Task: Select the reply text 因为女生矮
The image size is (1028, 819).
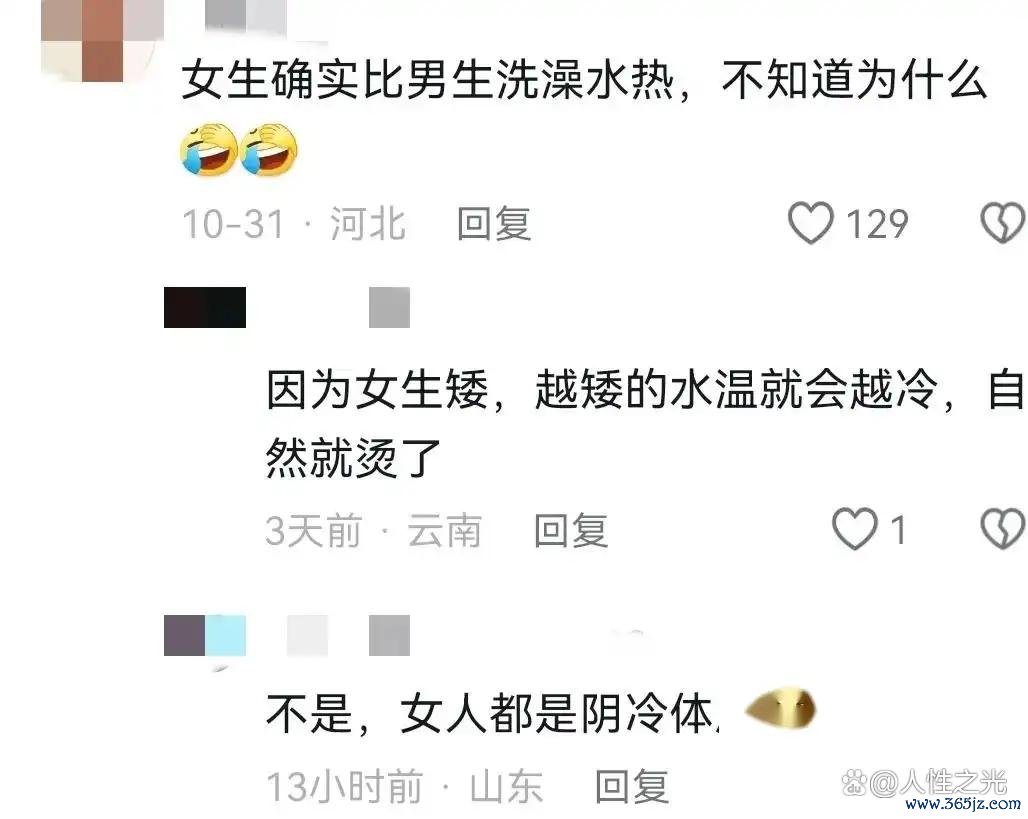Action: point(377,390)
